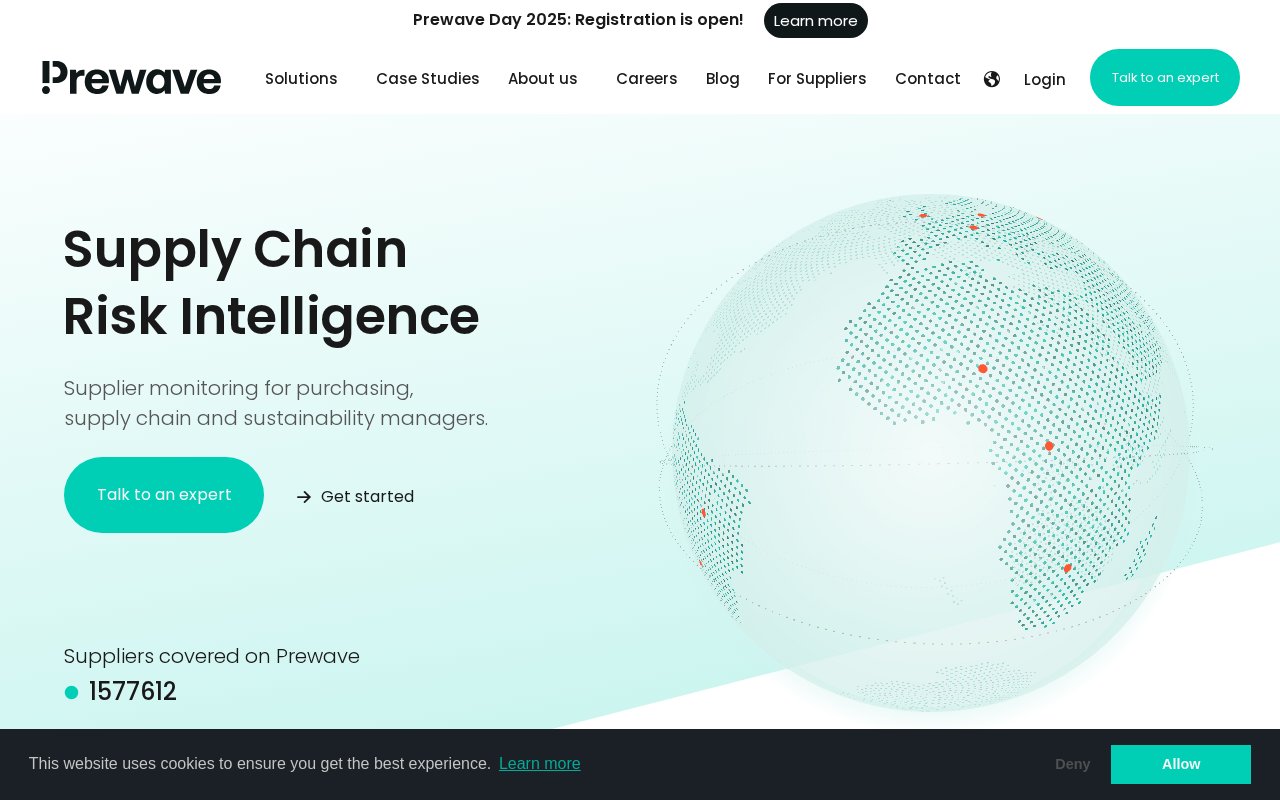
Task: Open the globe language selector icon
Action: (992, 79)
